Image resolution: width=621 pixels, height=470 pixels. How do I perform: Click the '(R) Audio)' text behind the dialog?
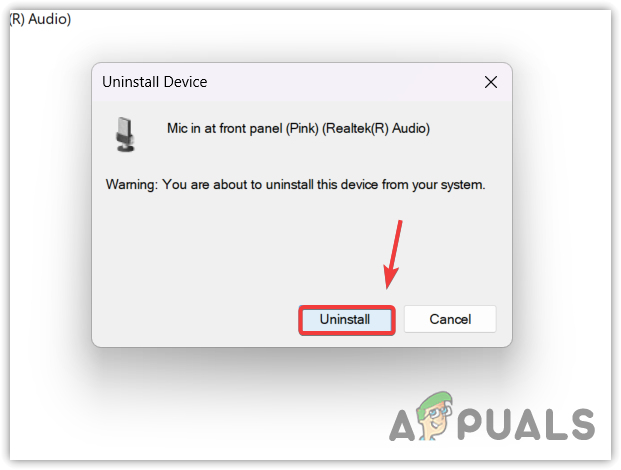pos(40,19)
